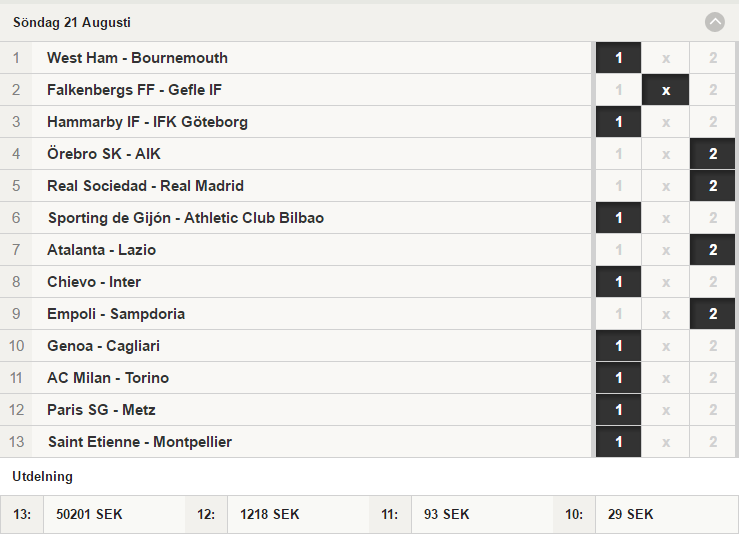Click the 13 correct payout 50201 SEK
The image size is (739, 534).
[x=89, y=514]
